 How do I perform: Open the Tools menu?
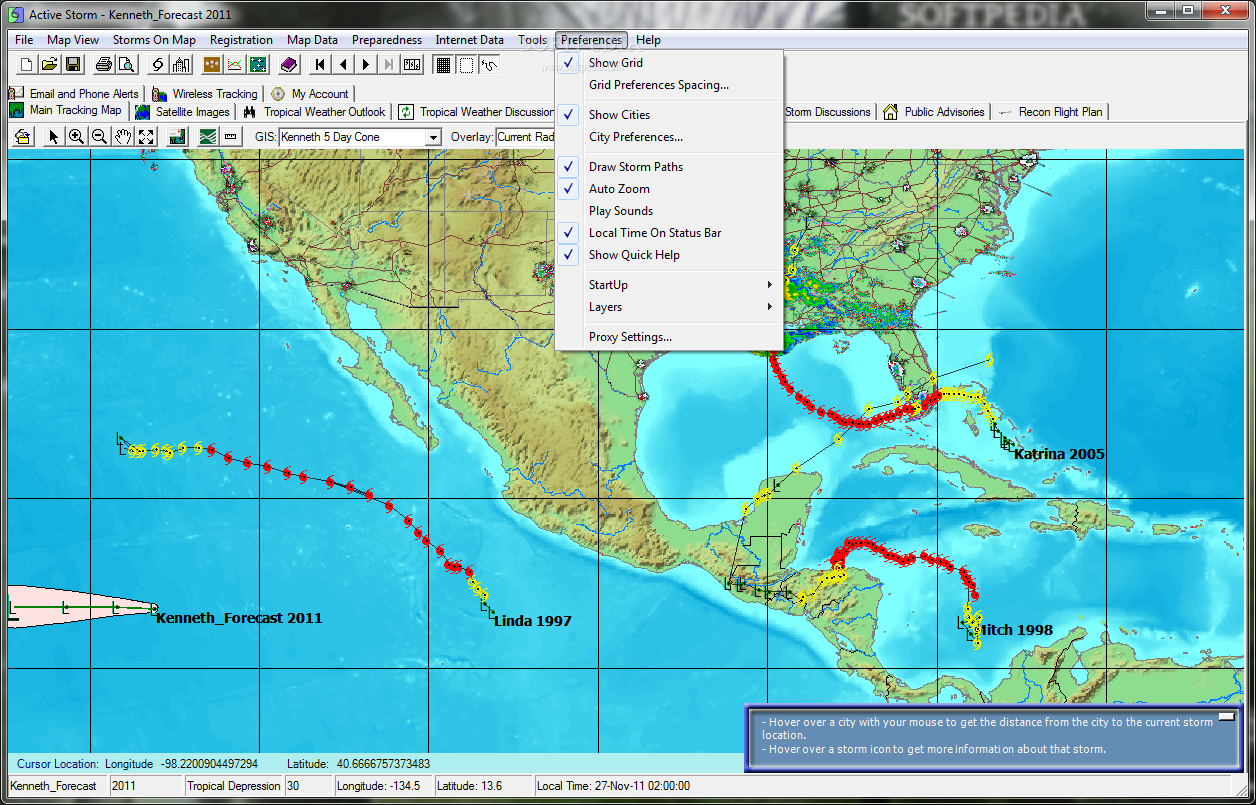(x=532, y=40)
